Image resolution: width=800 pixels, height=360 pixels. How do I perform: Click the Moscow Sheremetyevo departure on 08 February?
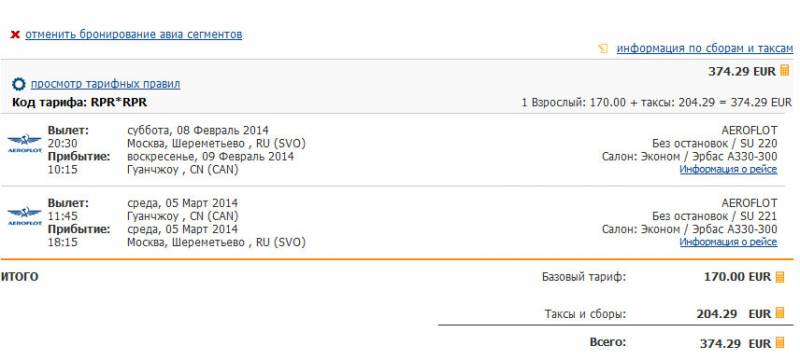[x=216, y=143]
